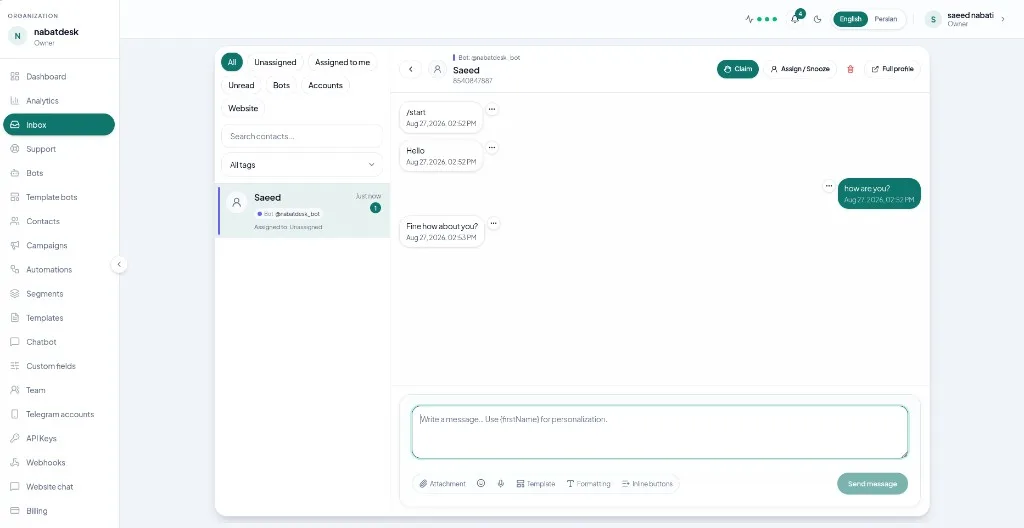Open the Dashboard sidebar item

(59, 76)
